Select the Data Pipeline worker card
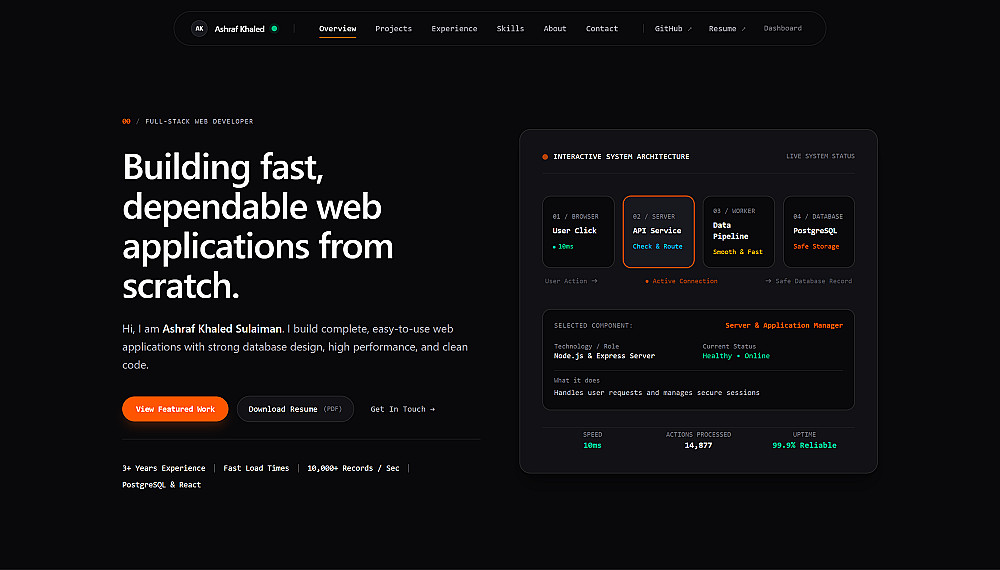Screen dimensions: 1000x570 pos(739,232)
